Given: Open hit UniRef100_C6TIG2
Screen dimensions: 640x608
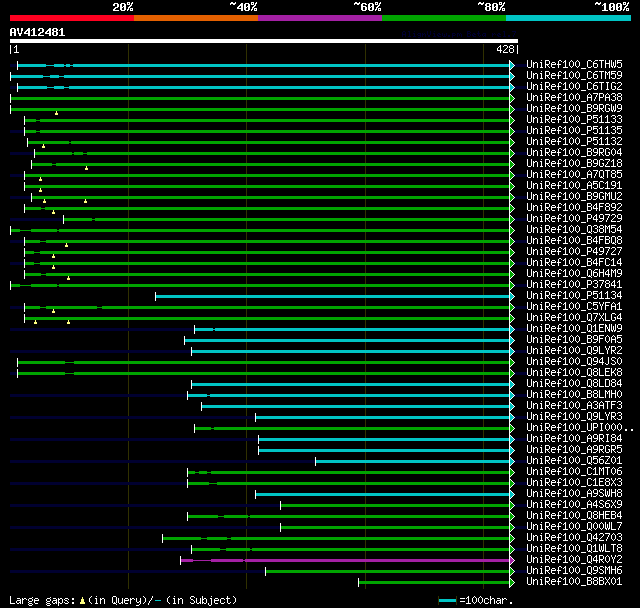Looking at the screenshot, I should pos(574,87).
